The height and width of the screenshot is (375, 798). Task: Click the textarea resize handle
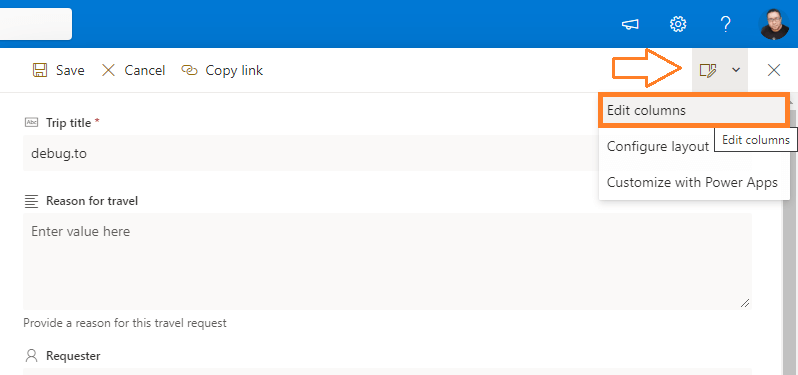point(745,303)
